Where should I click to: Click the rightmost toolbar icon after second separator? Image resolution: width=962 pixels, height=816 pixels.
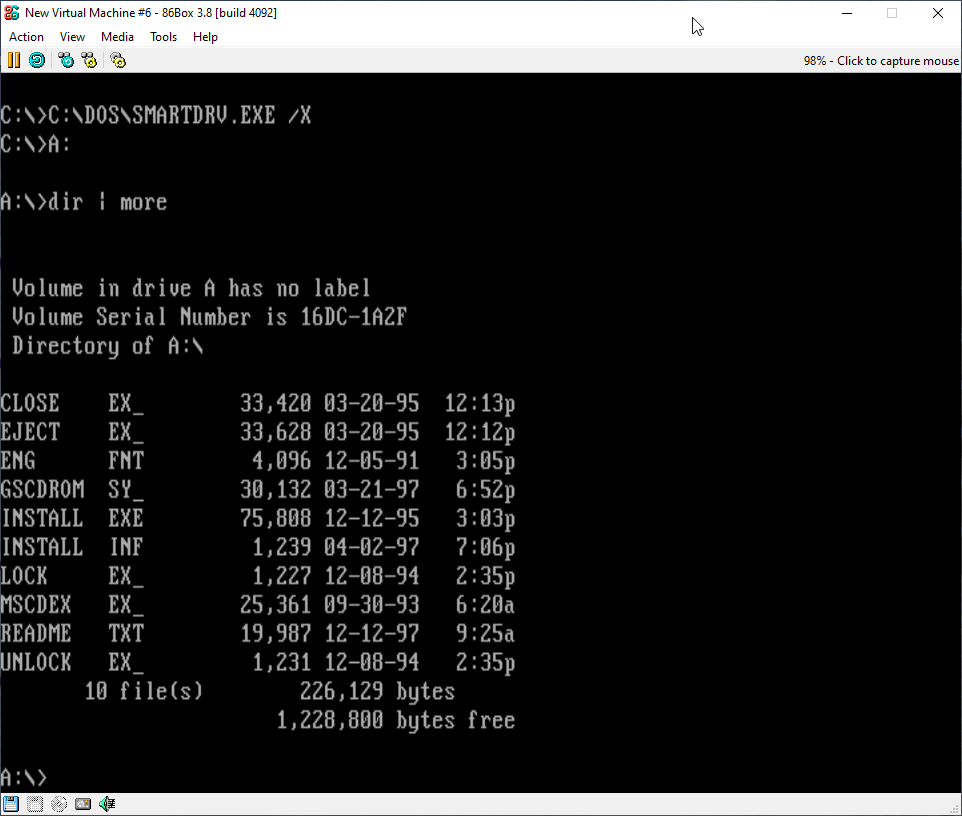118,60
